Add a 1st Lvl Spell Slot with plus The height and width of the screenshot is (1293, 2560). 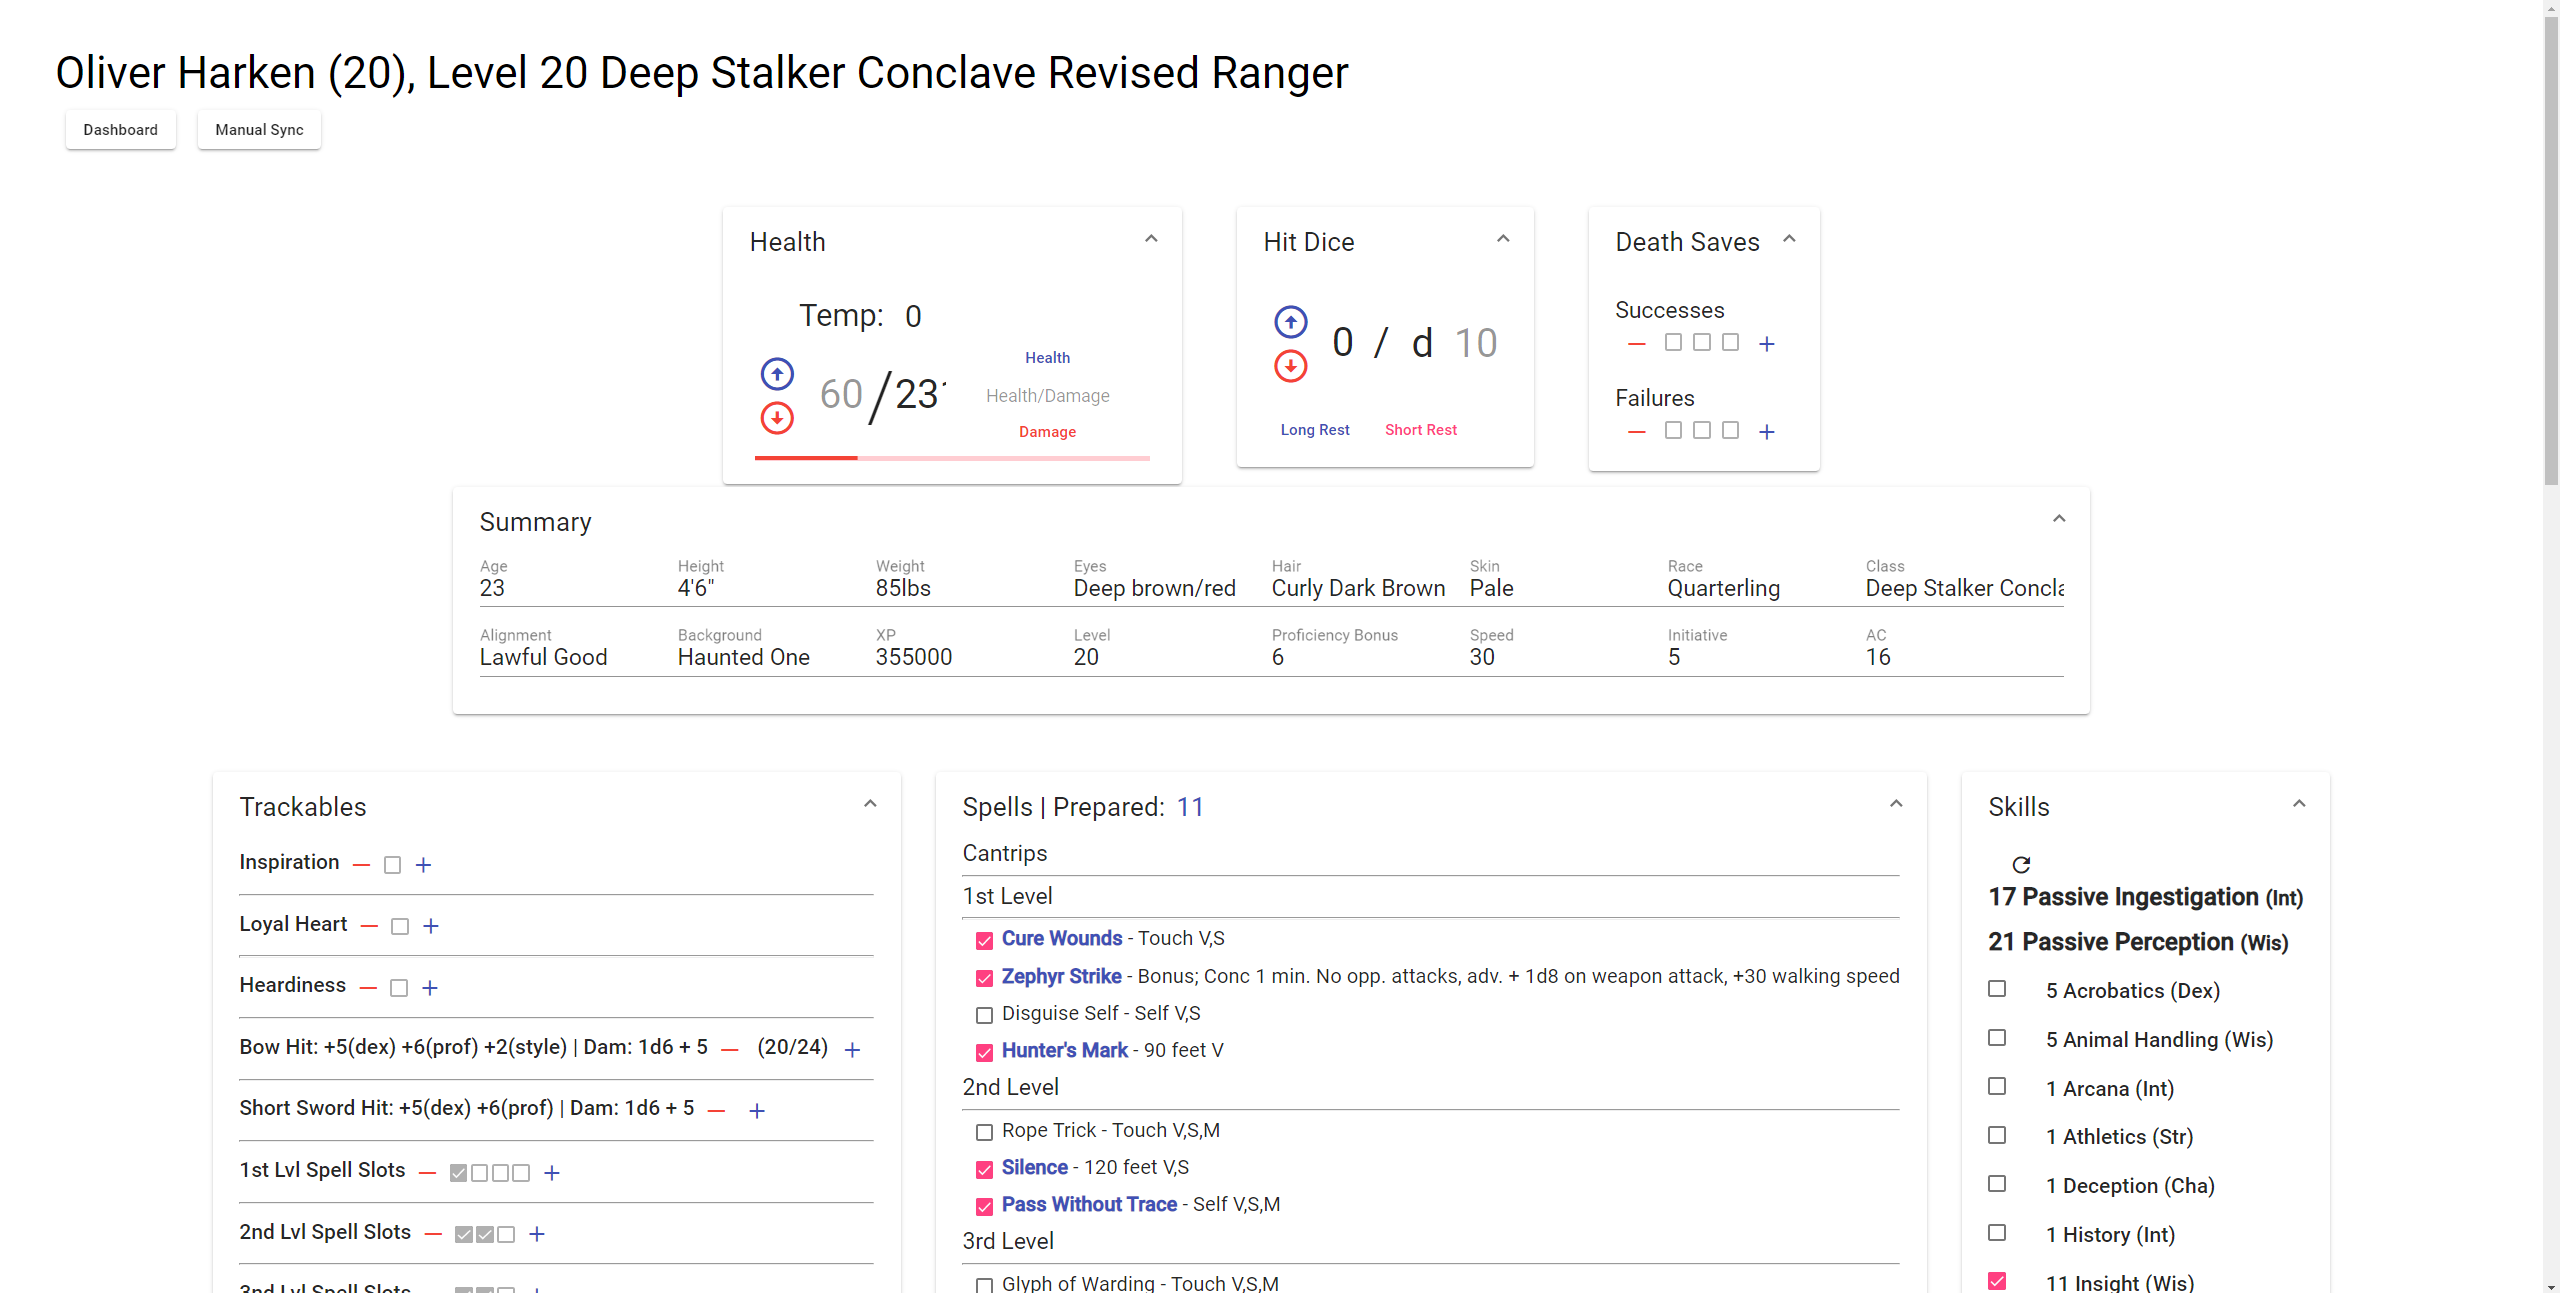pyautogui.click(x=552, y=1173)
